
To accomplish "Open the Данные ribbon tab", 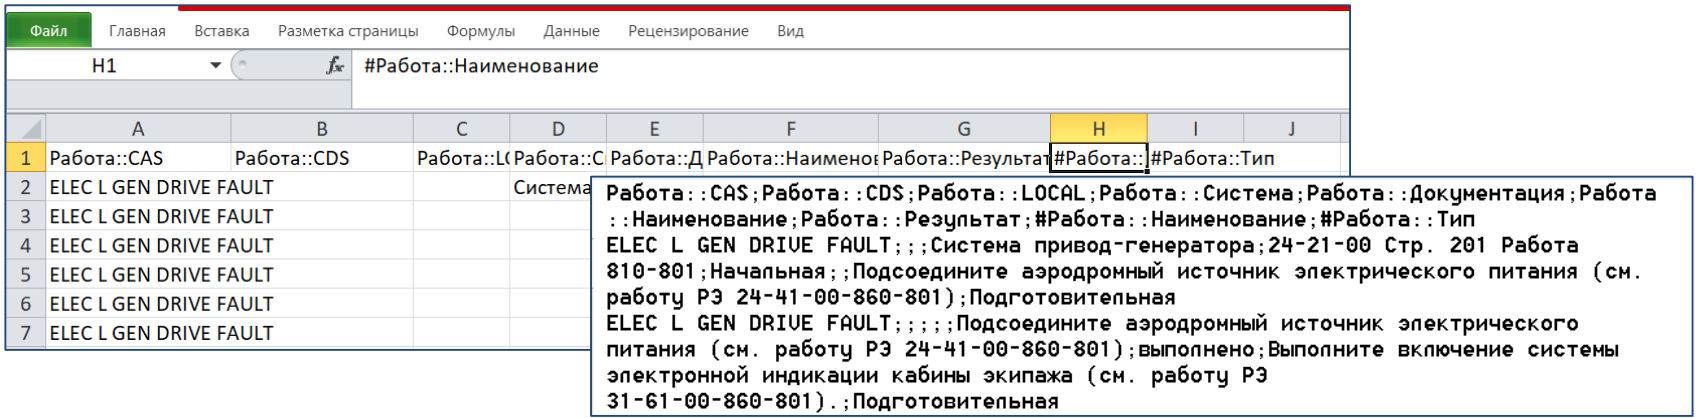I will (x=571, y=31).
